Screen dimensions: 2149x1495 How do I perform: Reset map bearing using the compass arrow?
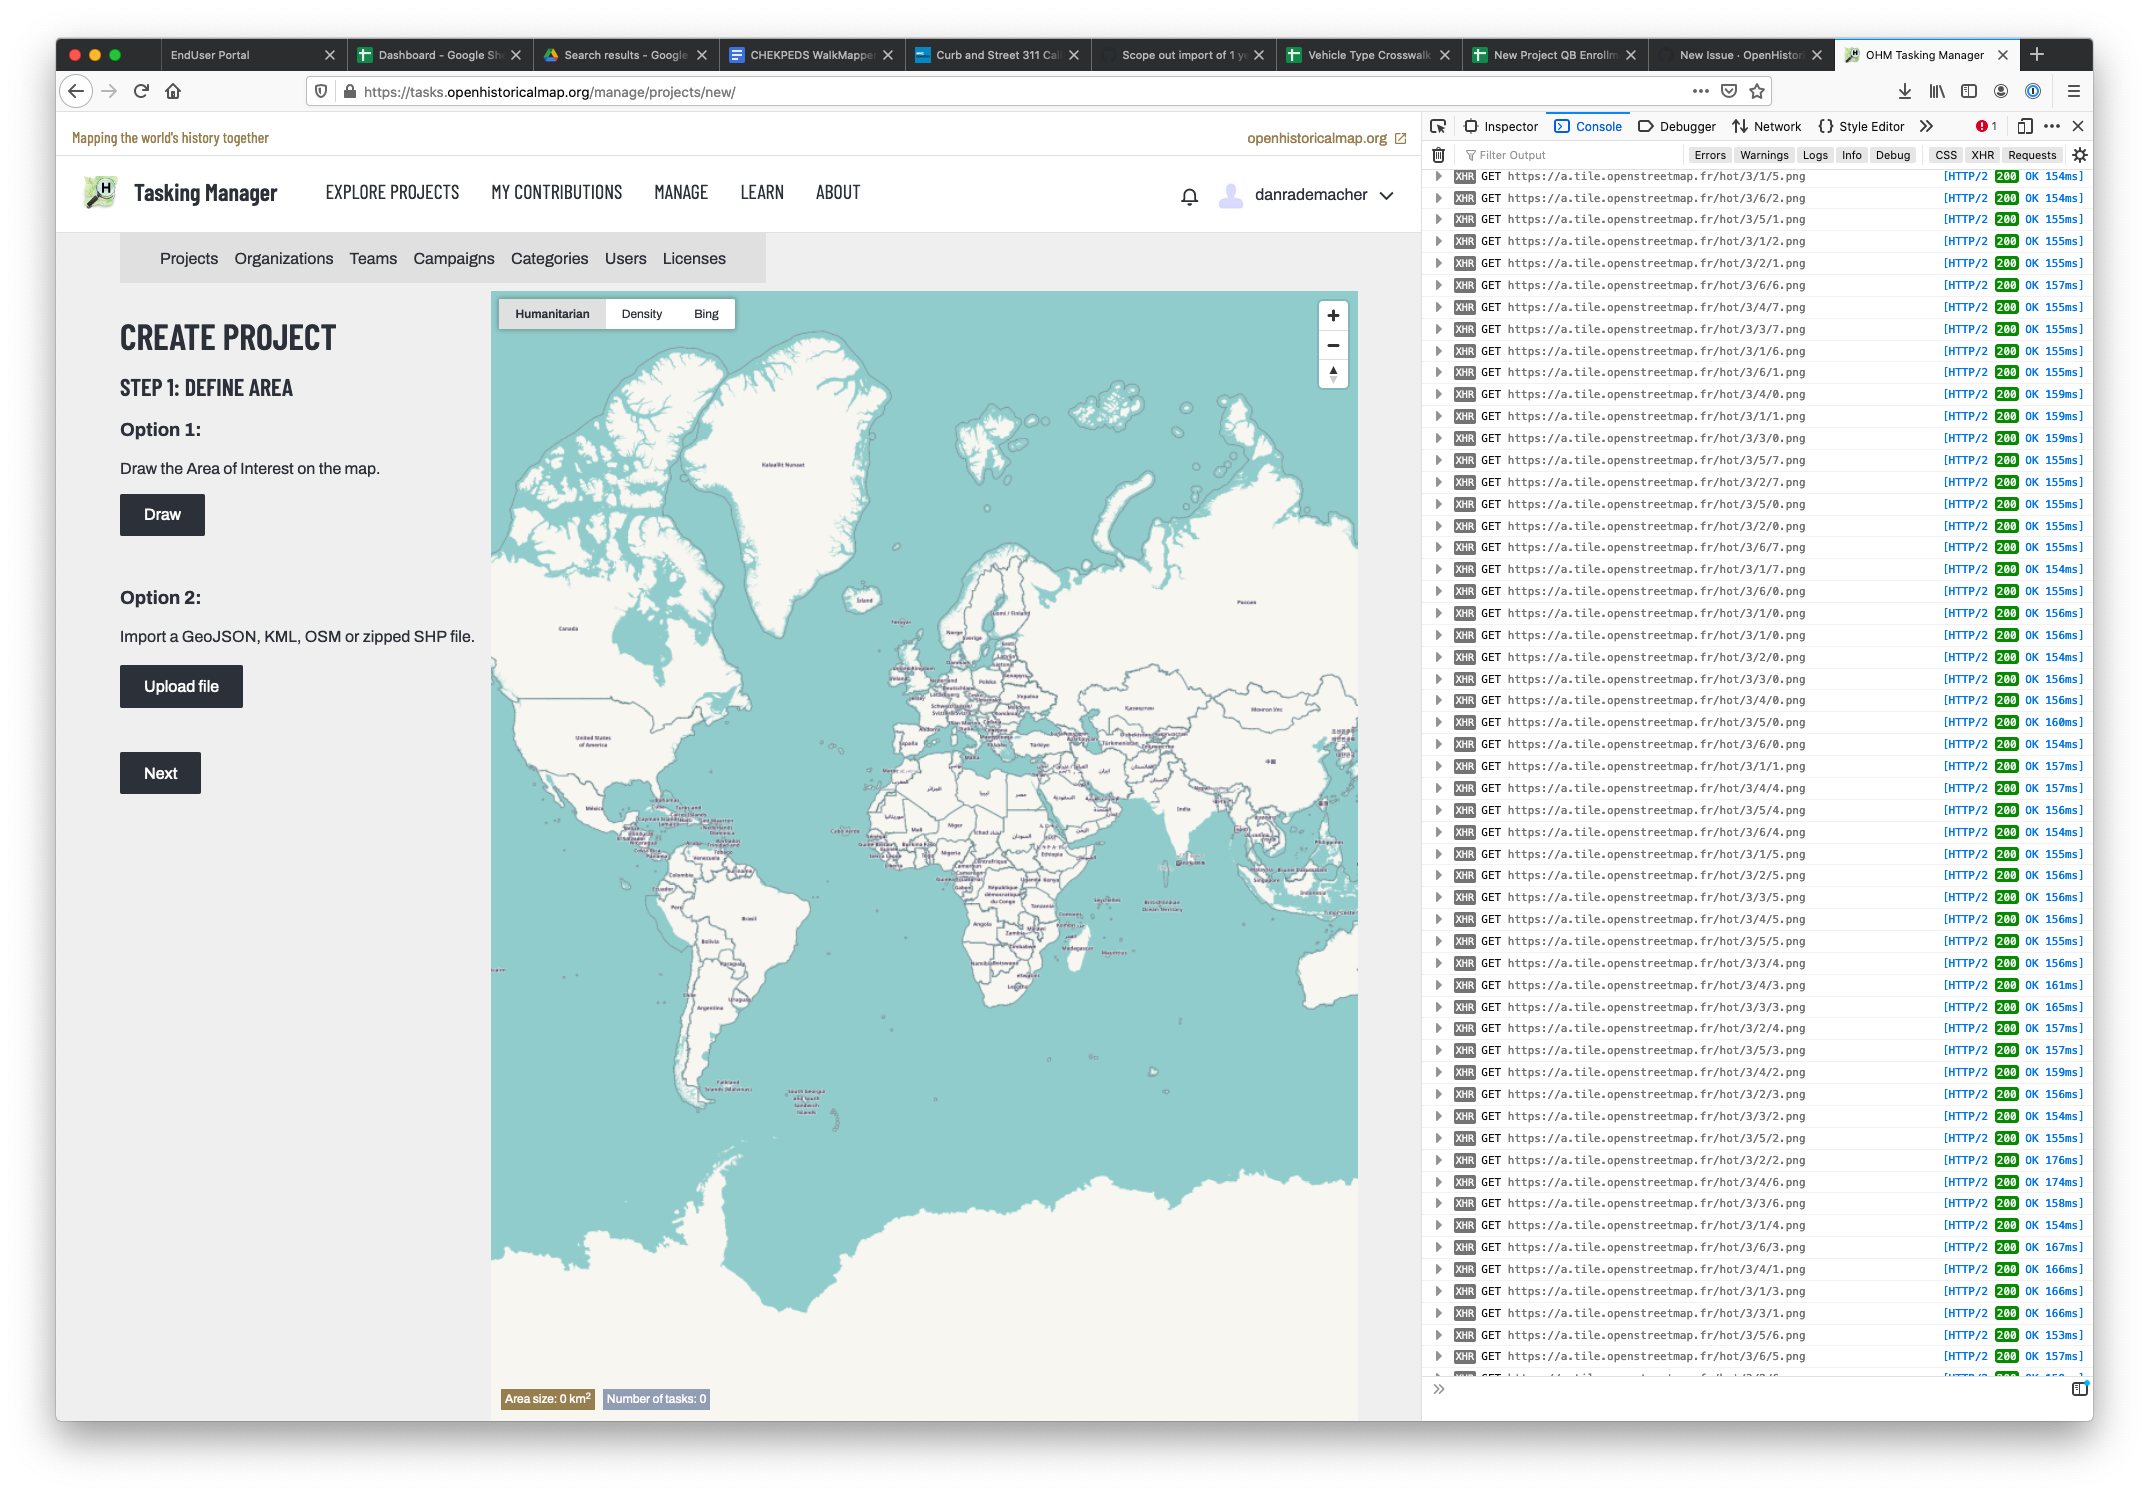coord(1333,375)
